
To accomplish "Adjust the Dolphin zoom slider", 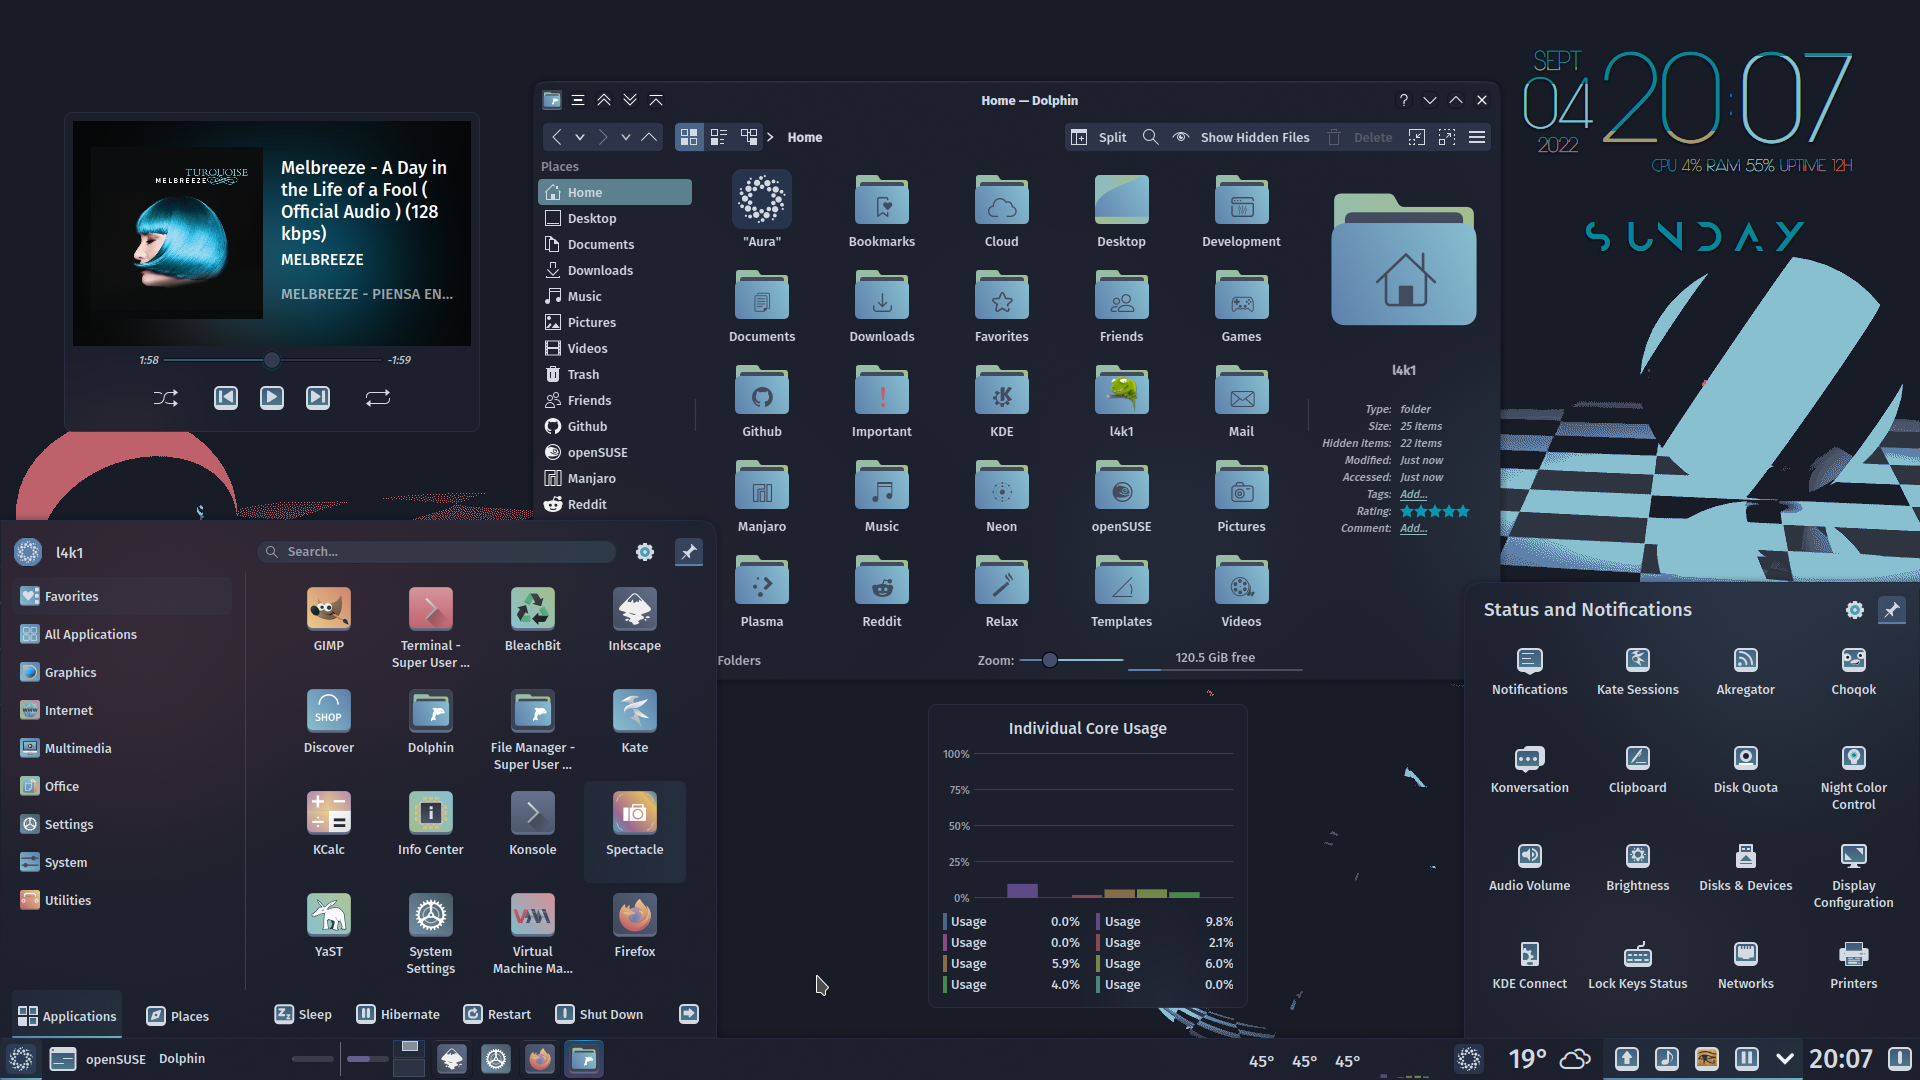I will 1072,660.
